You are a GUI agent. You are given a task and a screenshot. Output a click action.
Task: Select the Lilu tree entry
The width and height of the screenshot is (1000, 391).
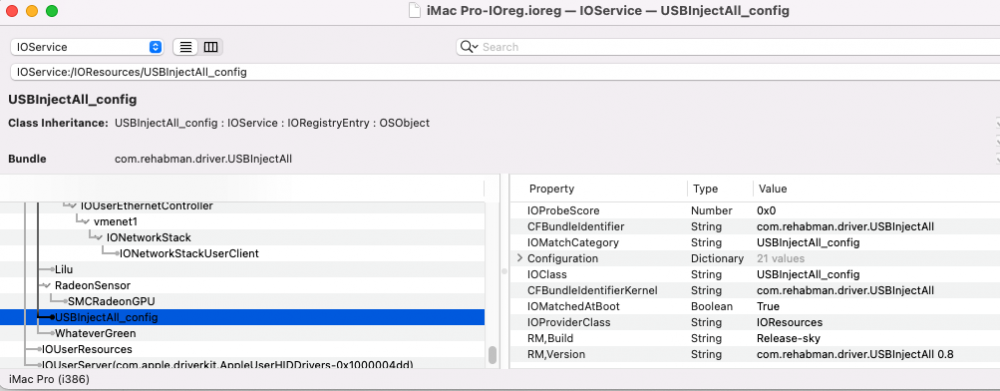pos(64,269)
